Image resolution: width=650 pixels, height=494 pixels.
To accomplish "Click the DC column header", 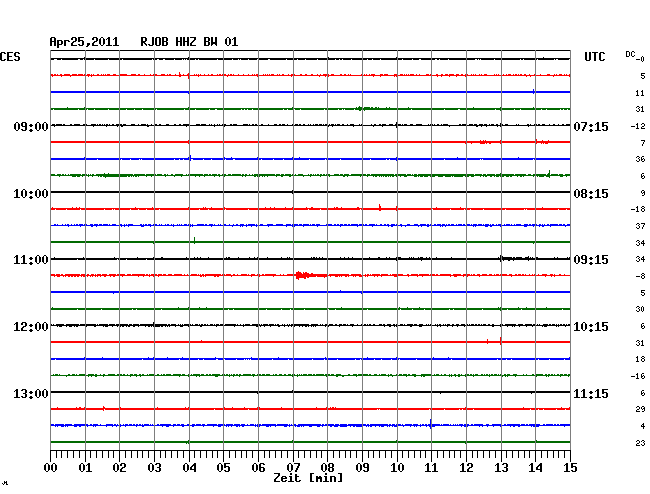I will pyautogui.click(x=631, y=54).
